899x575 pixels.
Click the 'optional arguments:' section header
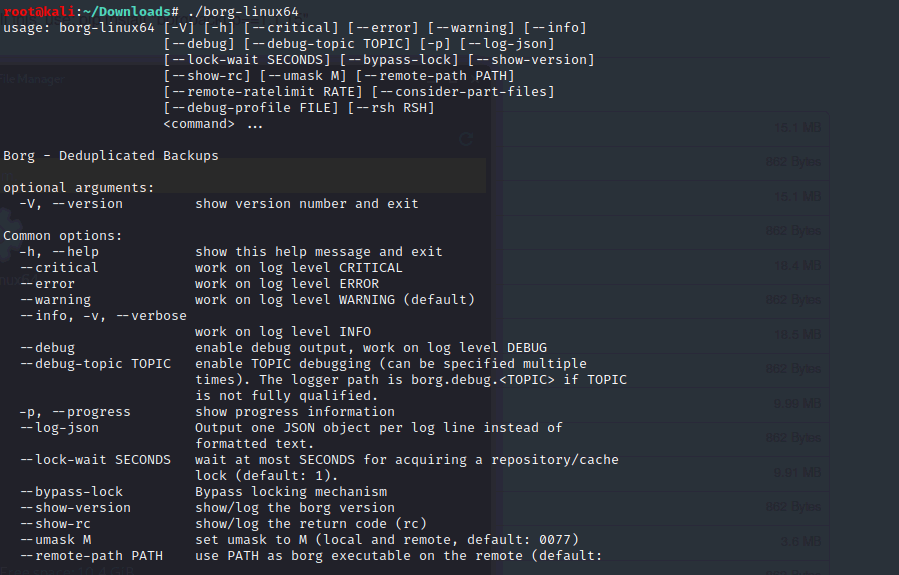click(79, 187)
